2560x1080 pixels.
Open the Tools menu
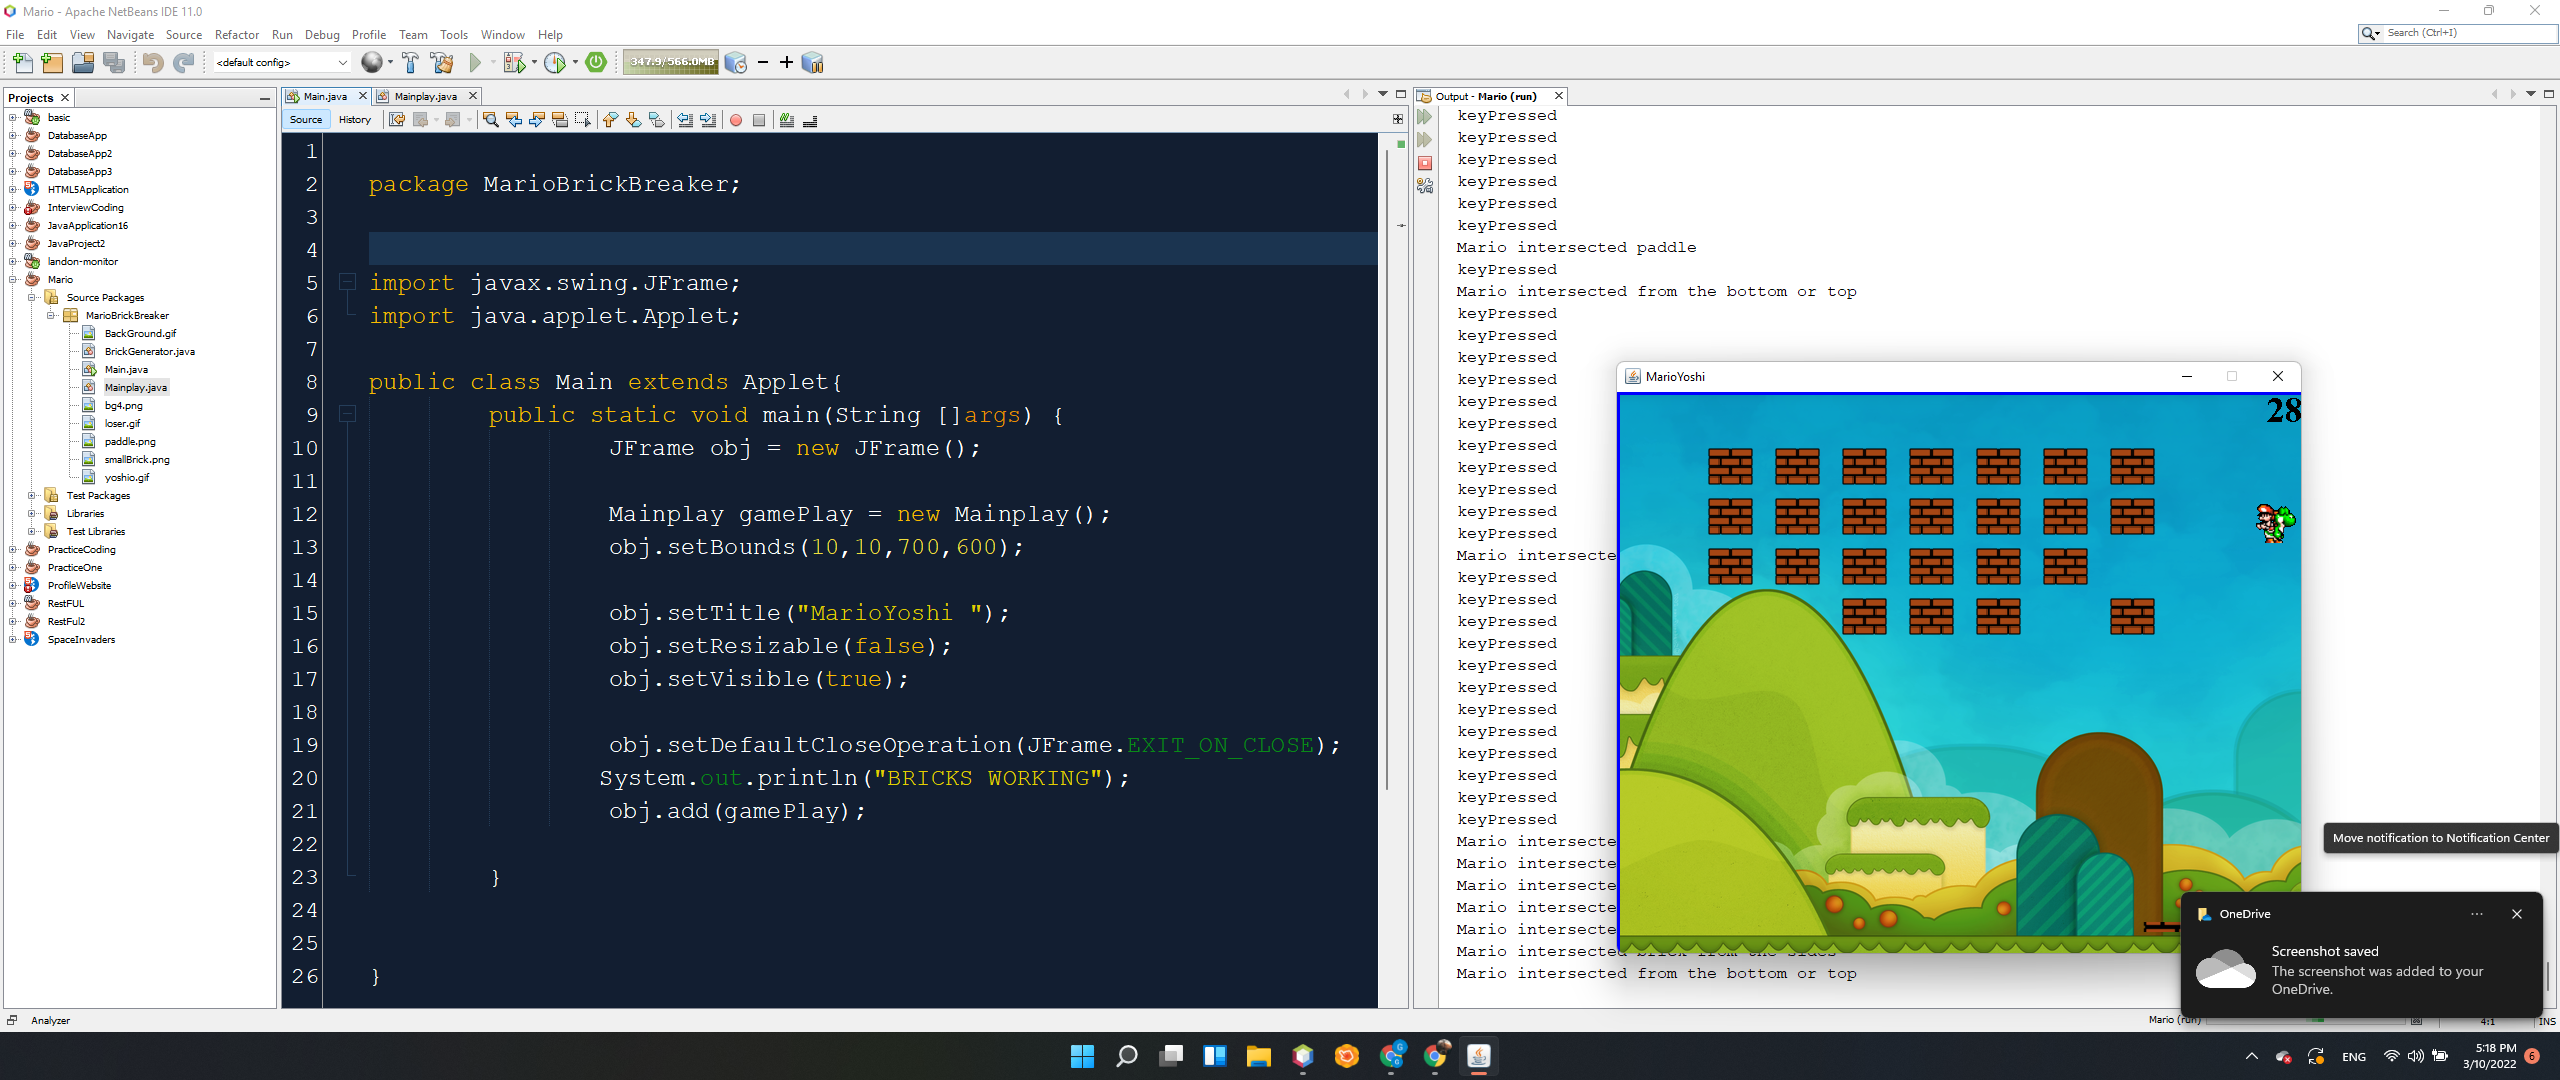click(x=454, y=35)
